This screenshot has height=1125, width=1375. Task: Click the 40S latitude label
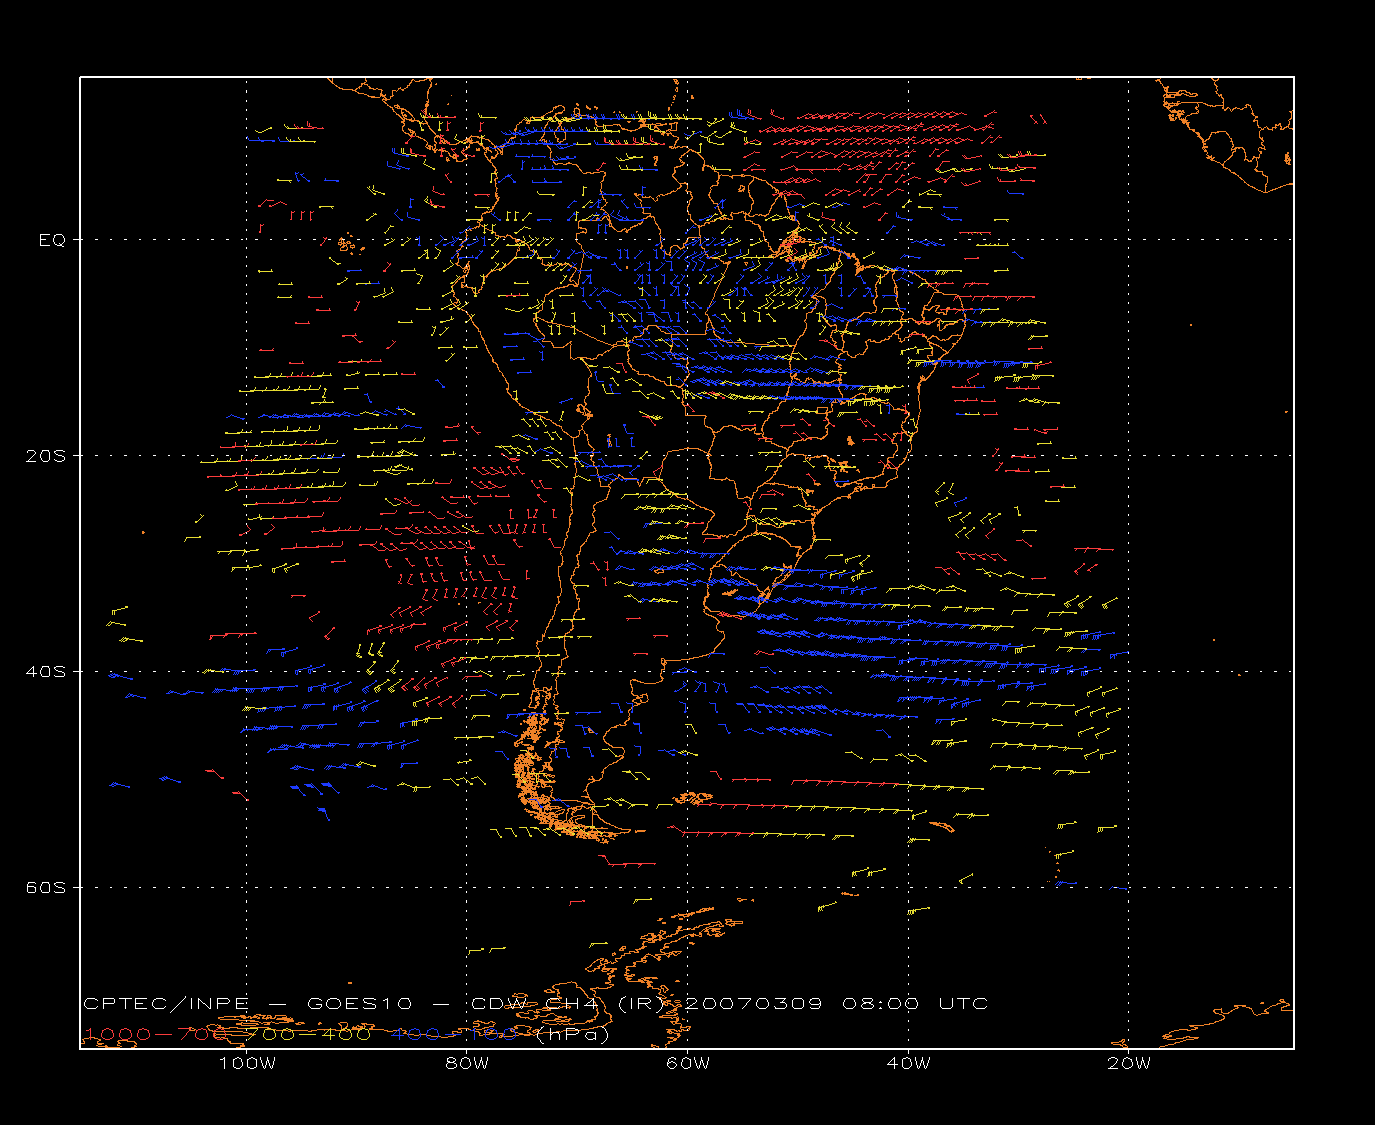click(x=46, y=671)
